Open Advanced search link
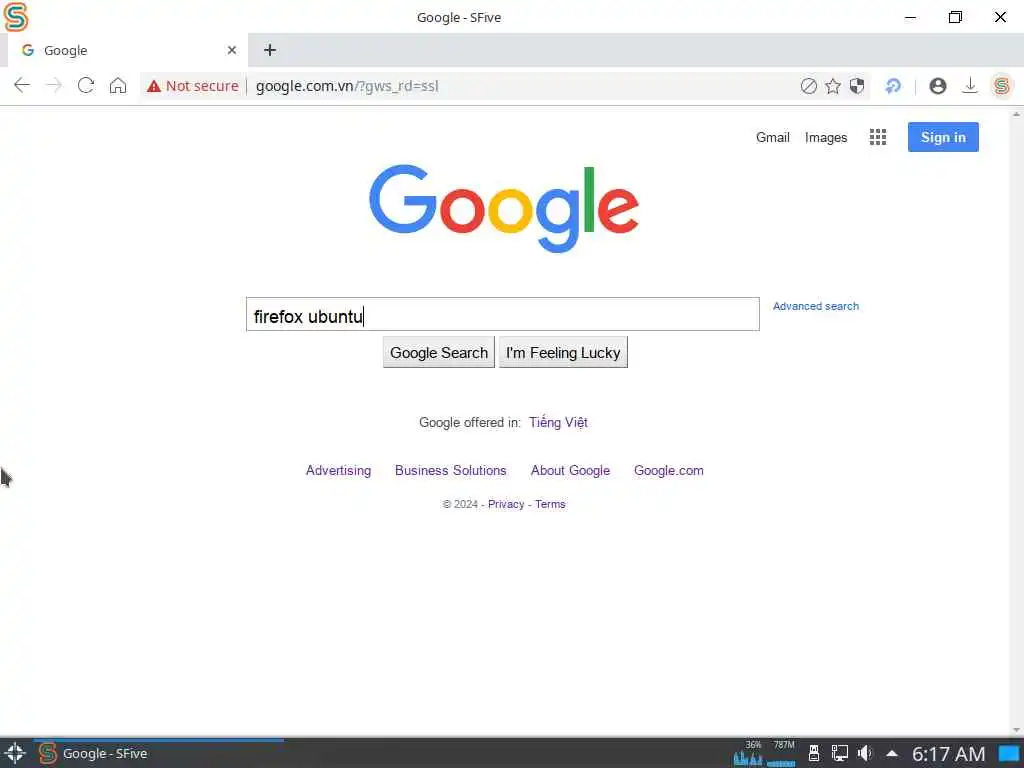This screenshot has height=768, width=1024. (x=816, y=306)
